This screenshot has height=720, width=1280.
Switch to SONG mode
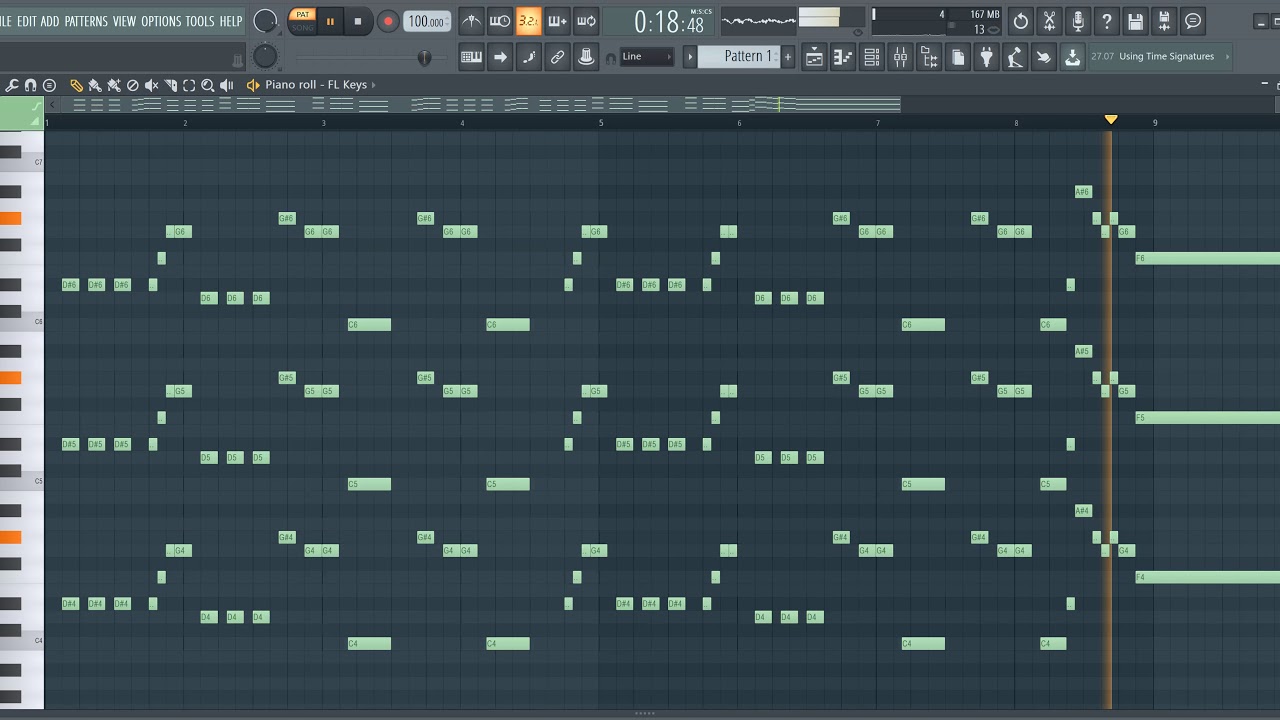(x=302, y=27)
